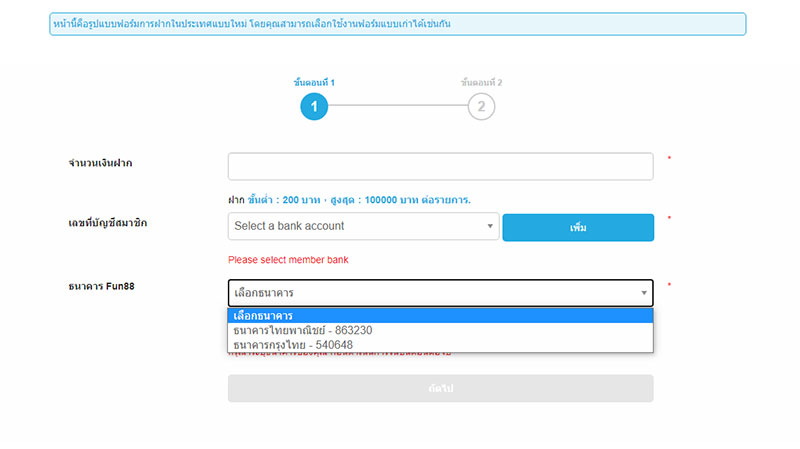Click the arrow of the member bank account dropdown
800x449 pixels.
click(489, 226)
